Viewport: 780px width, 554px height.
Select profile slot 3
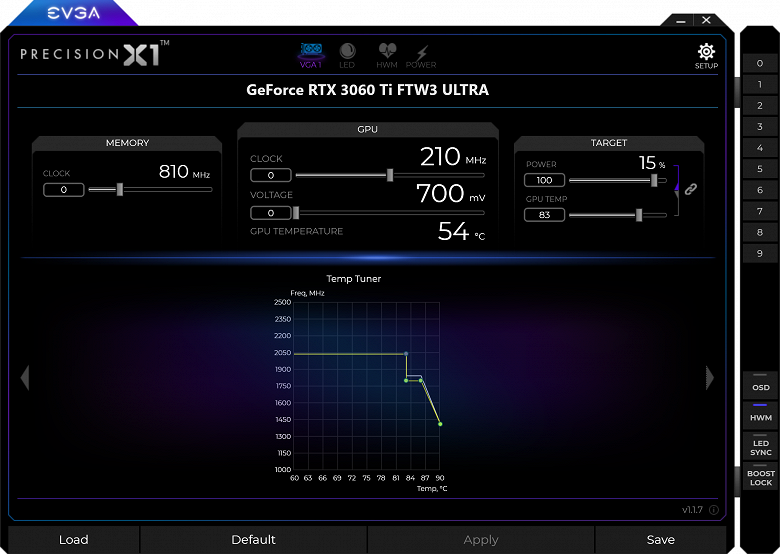pos(760,126)
